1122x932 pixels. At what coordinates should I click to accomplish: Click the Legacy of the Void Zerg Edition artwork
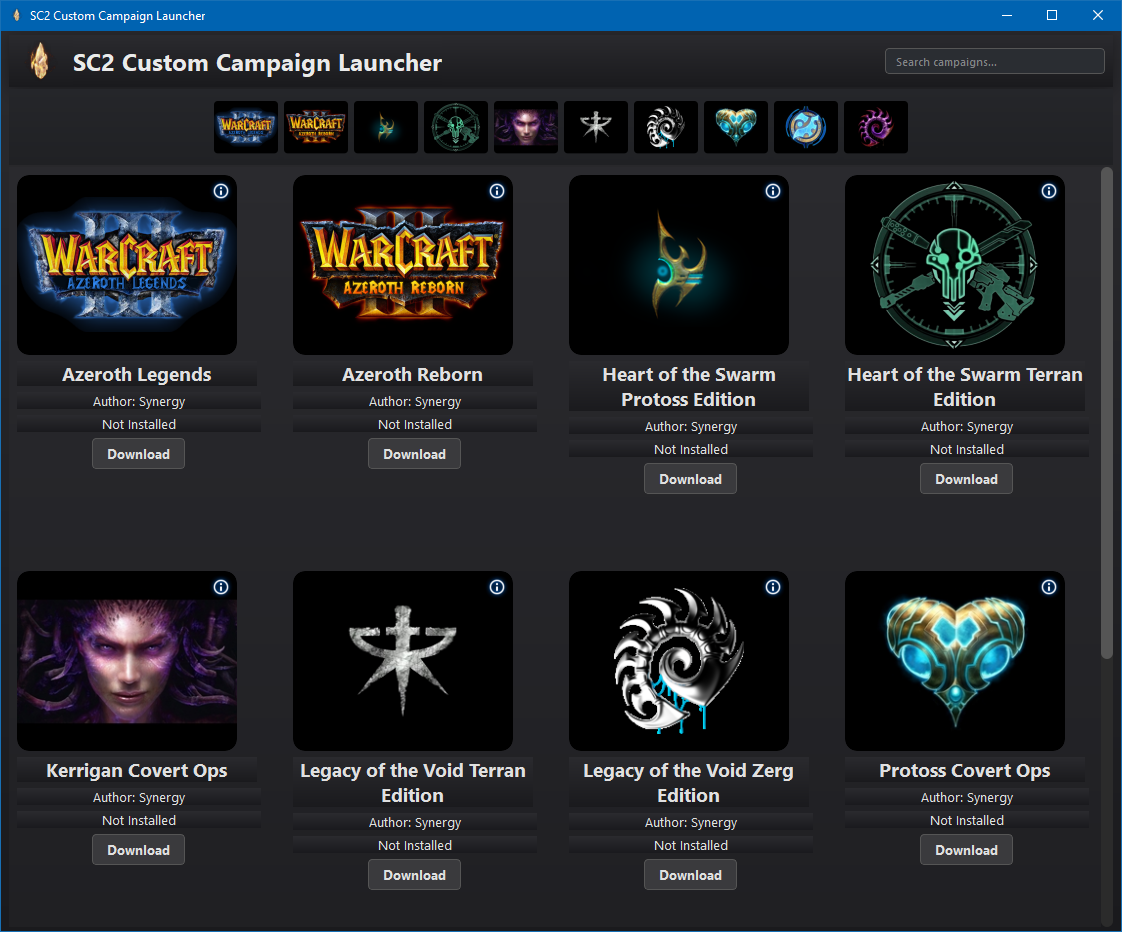coord(679,661)
